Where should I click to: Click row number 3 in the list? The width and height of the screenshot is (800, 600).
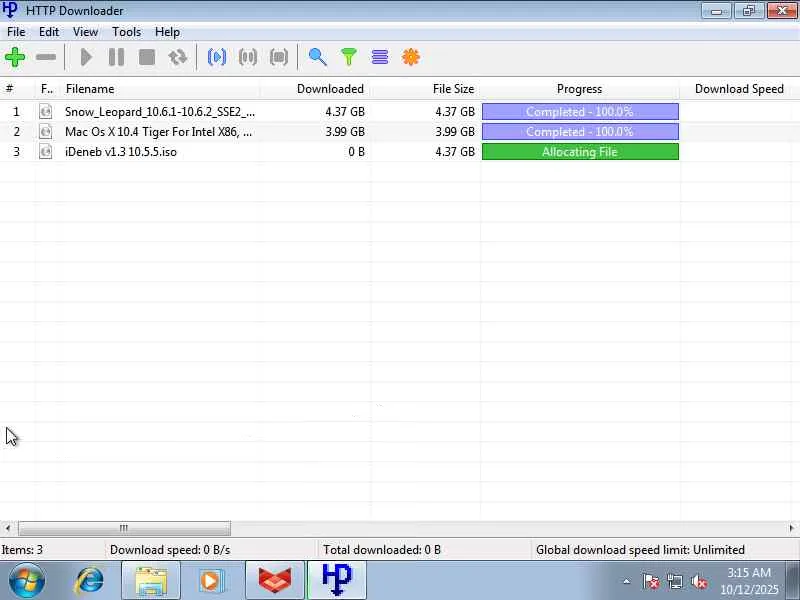[x=16, y=152]
